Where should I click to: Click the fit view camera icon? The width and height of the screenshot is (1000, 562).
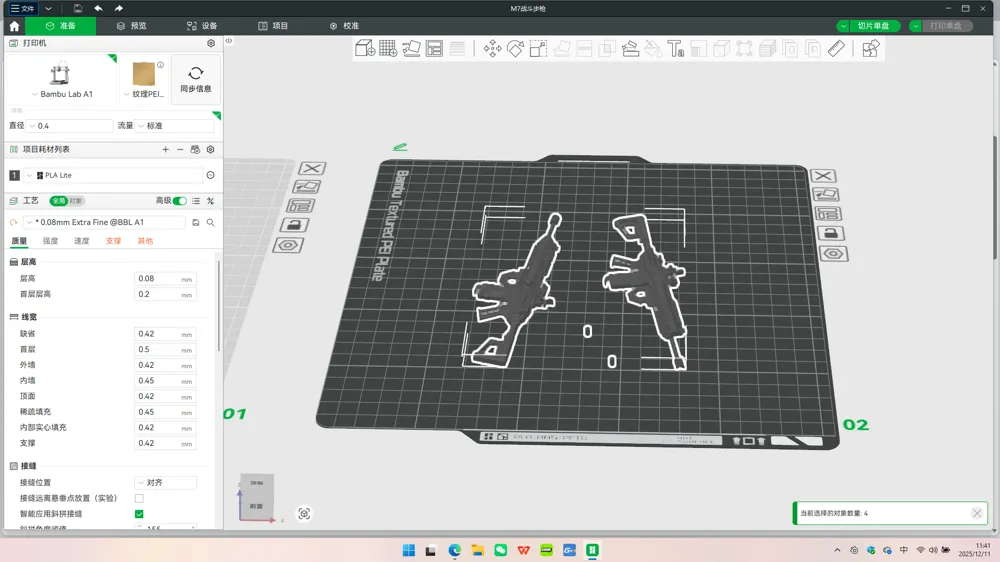[304, 514]
